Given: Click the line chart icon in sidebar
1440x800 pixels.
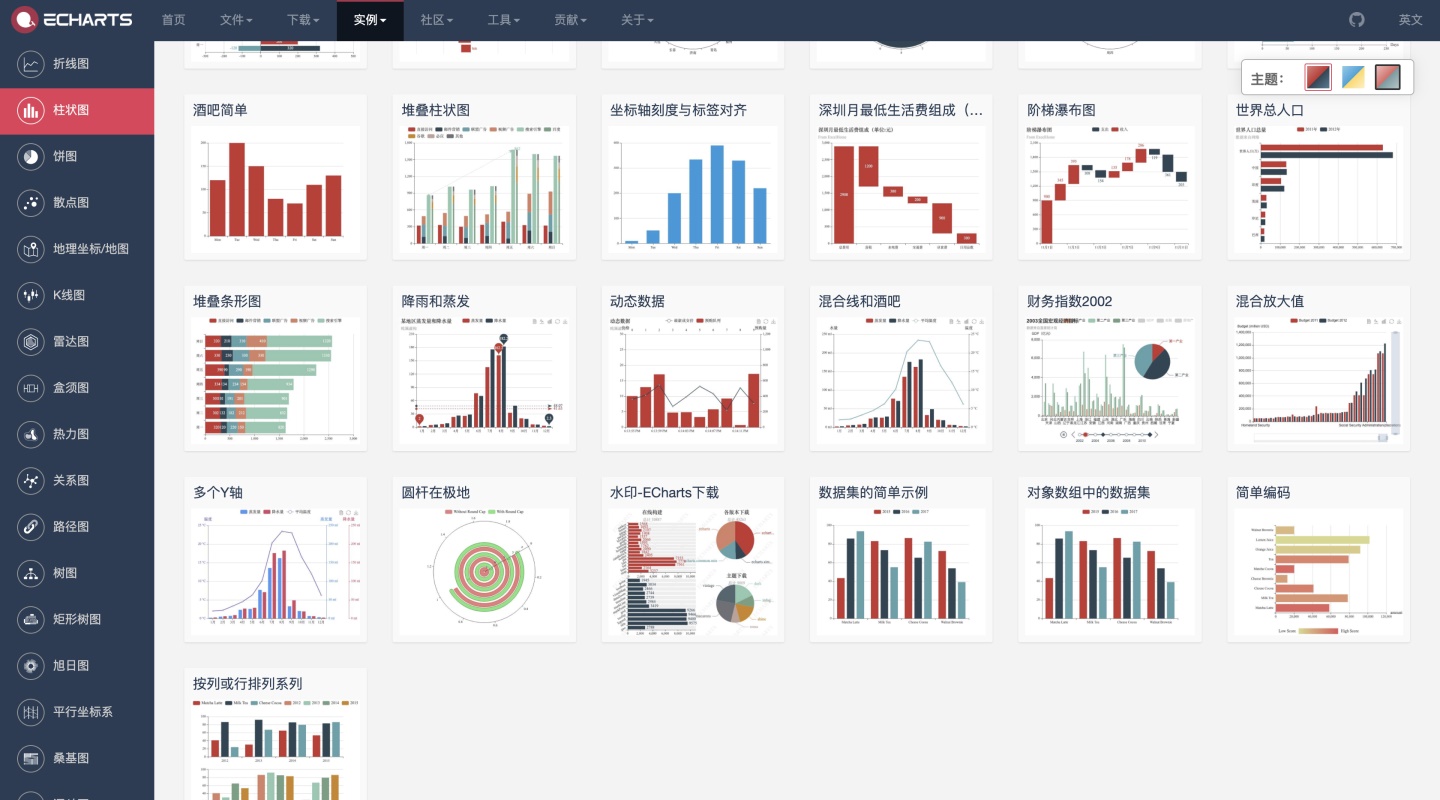Looking at the screenshot, I should point(31,64).
